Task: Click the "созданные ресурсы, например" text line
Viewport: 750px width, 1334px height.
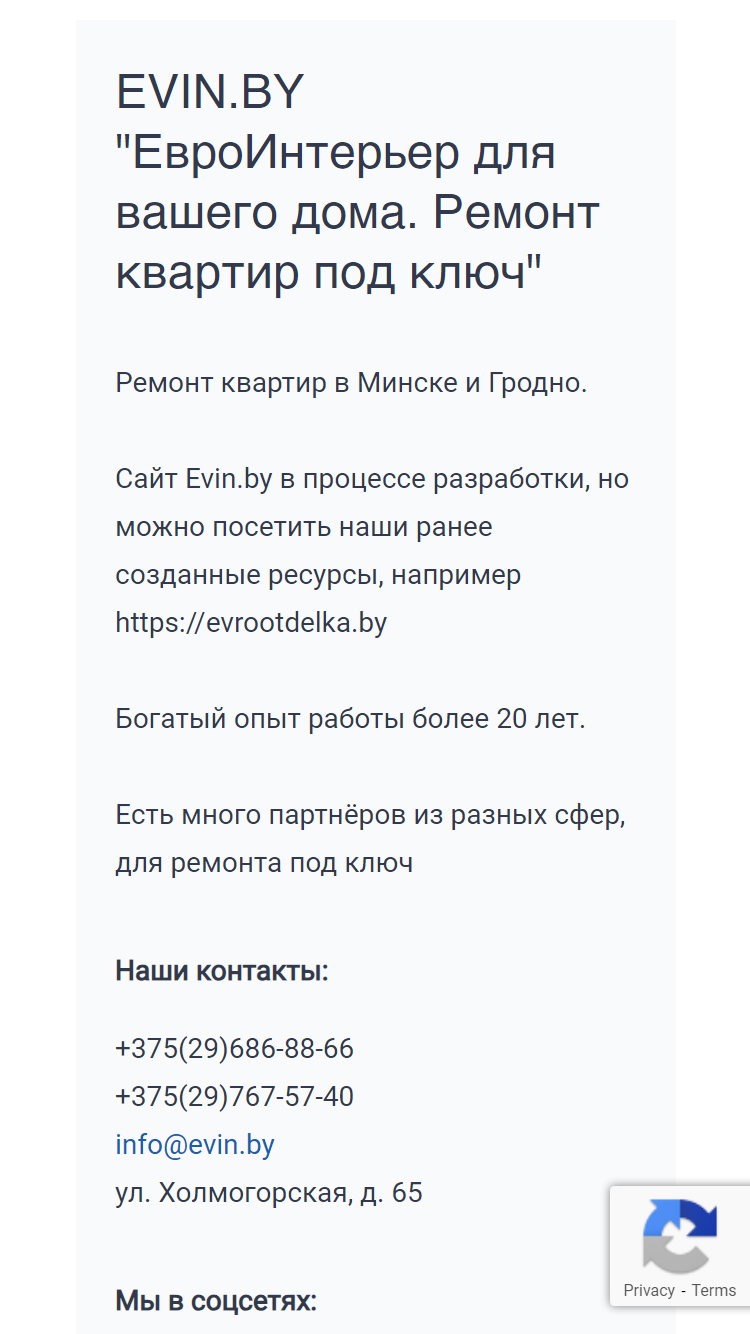Action: coord(318,575)
